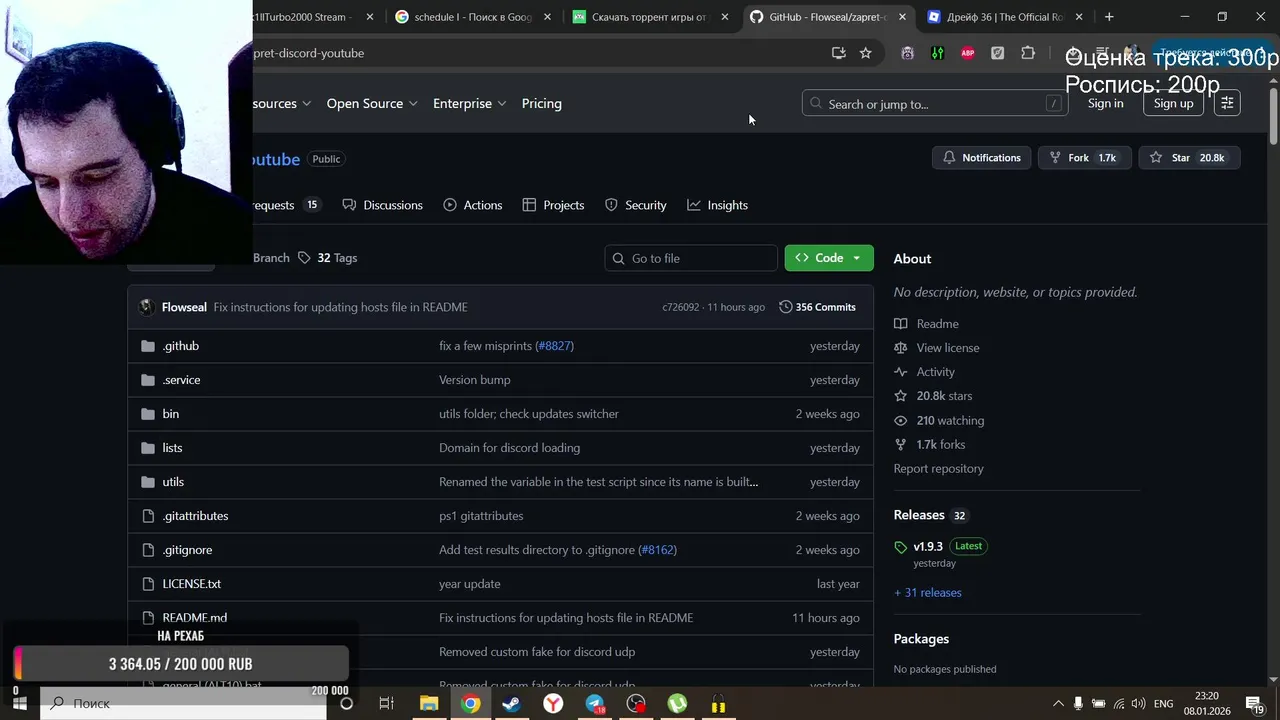Click the install app icon in address bar
The width and height of the screenshot is (1280, 720).
pyautogui.click(x=839, y=53)
